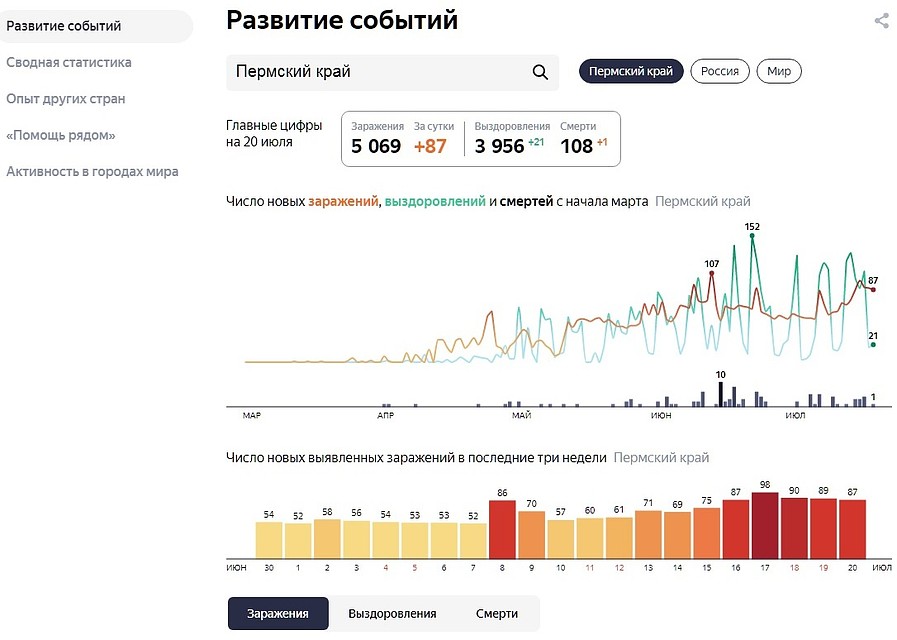Click the bar for July 15 (75)
This screenshot has width=897, height=640.
coord(707,533)
